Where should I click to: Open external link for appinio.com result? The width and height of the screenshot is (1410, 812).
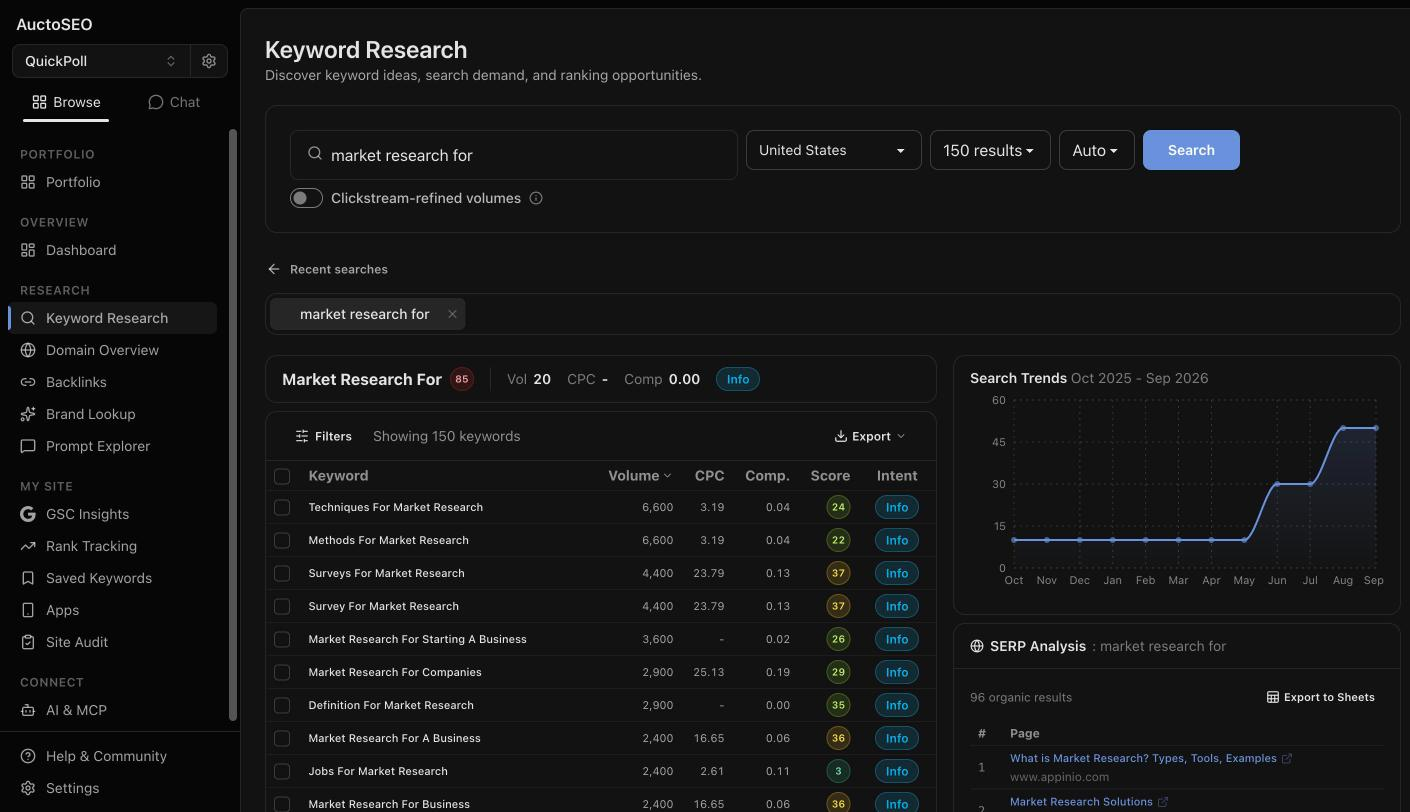(1286, 758)
